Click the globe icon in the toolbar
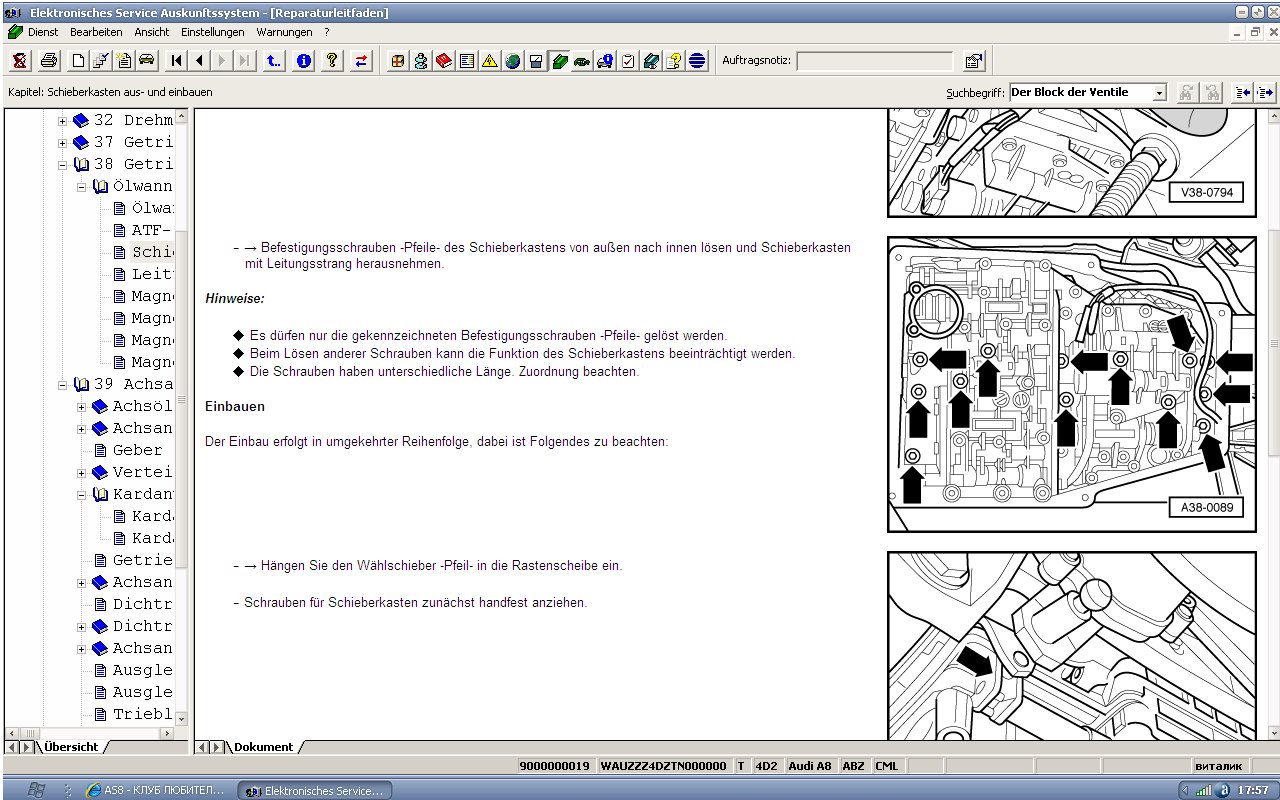The width and height of the screenshot is (1280, 800). click(x=513, y=61)
